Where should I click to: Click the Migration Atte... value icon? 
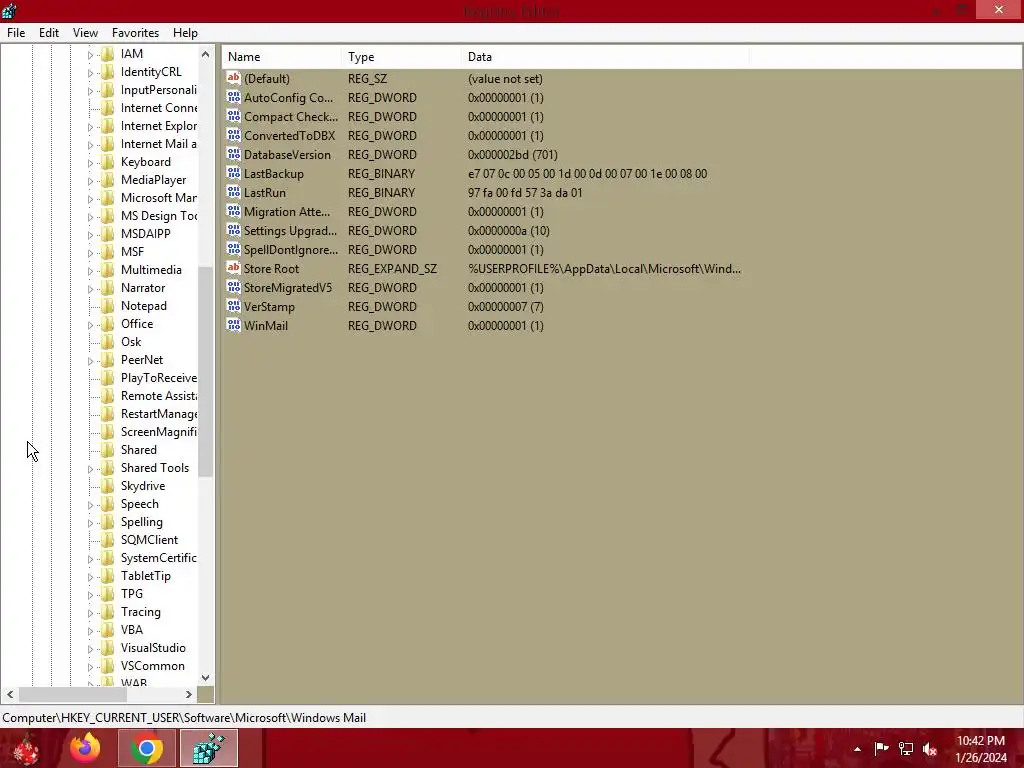click(233, 211)
